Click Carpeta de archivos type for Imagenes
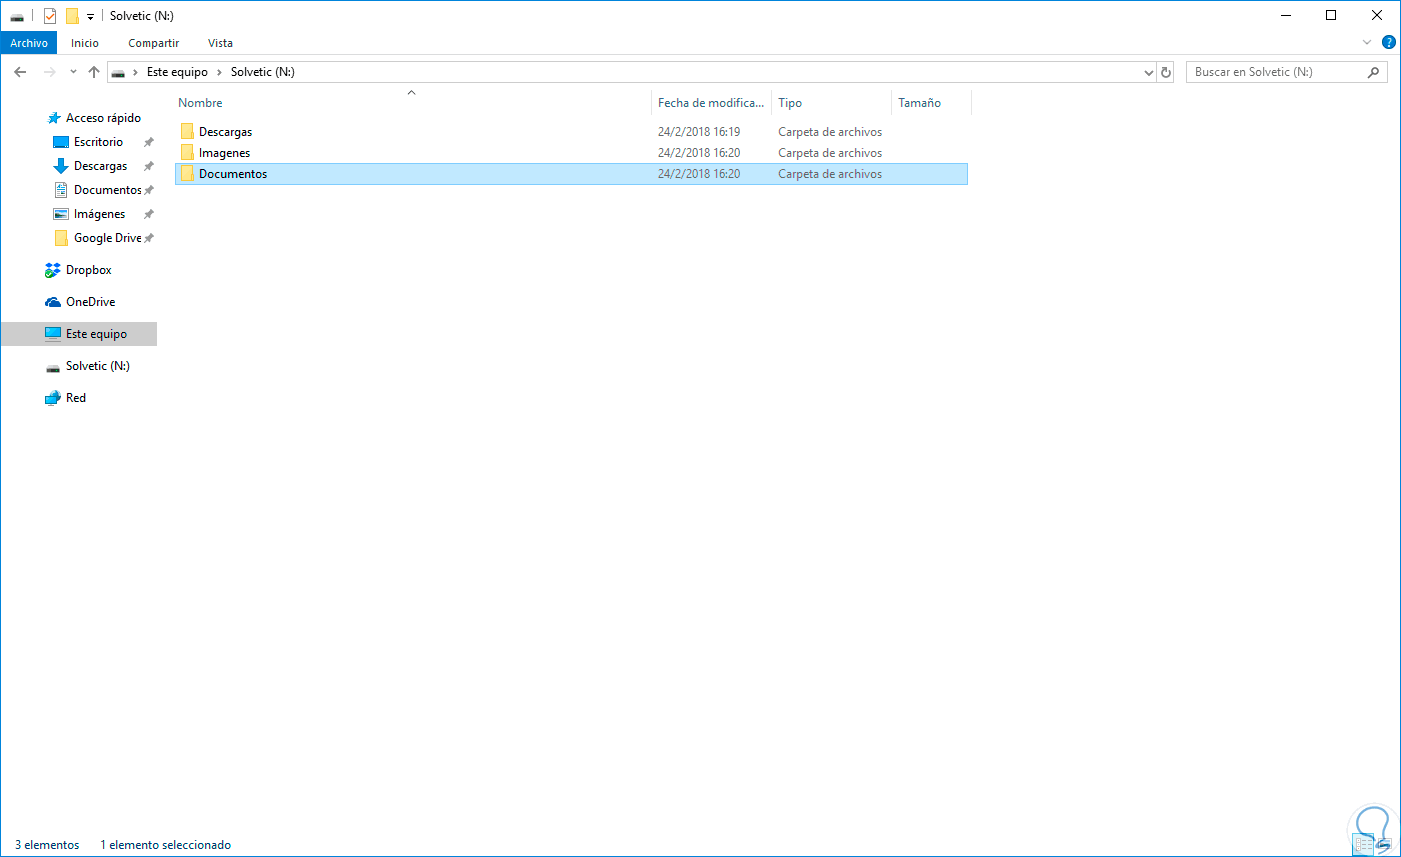 pos(830,153)
